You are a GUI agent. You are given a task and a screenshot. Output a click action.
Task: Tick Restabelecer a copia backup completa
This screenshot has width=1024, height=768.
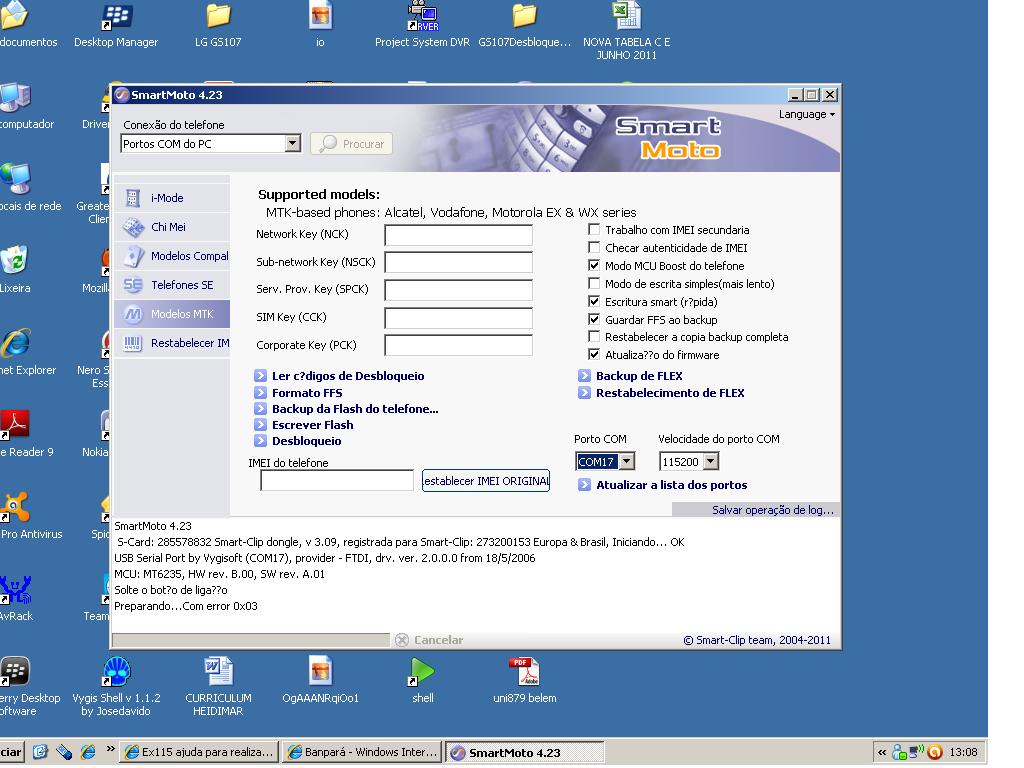[x=594, y=337]
